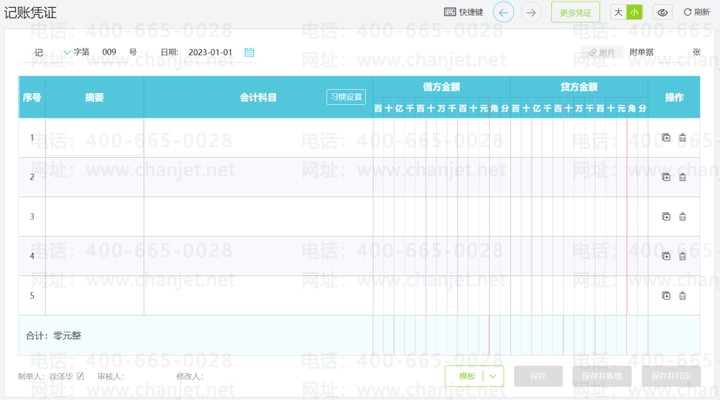Click the 保存 save button
Viewport: 720px width, 400px height.
click(538, 376)
